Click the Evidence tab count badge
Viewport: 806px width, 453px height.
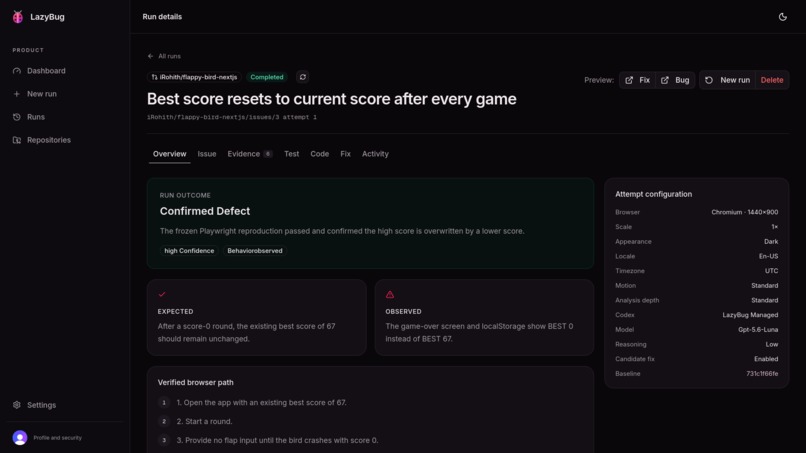pyautogui.click(x=268, y=154)
